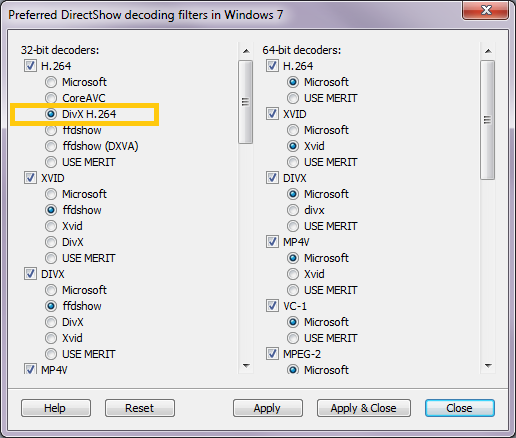Choose ffdshow under 32-bit H.264
This screenshot has height=438, width=516.
[51, 130]
